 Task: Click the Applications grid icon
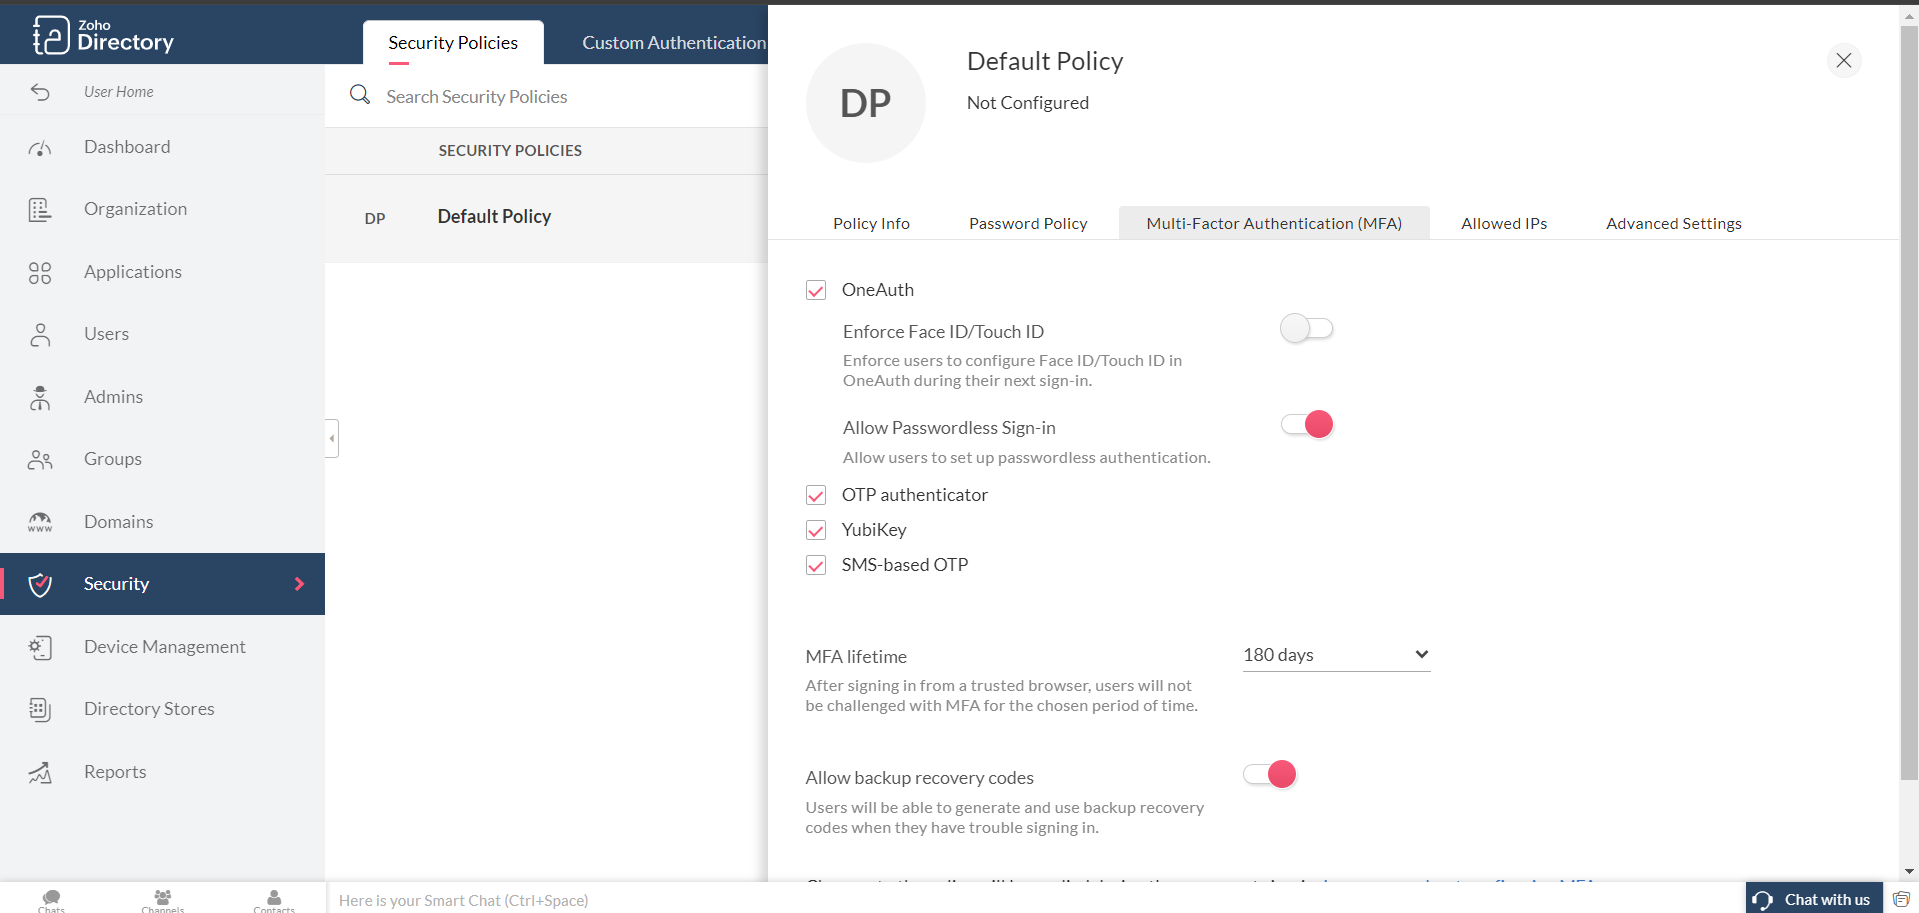click(x=40, y=273)
